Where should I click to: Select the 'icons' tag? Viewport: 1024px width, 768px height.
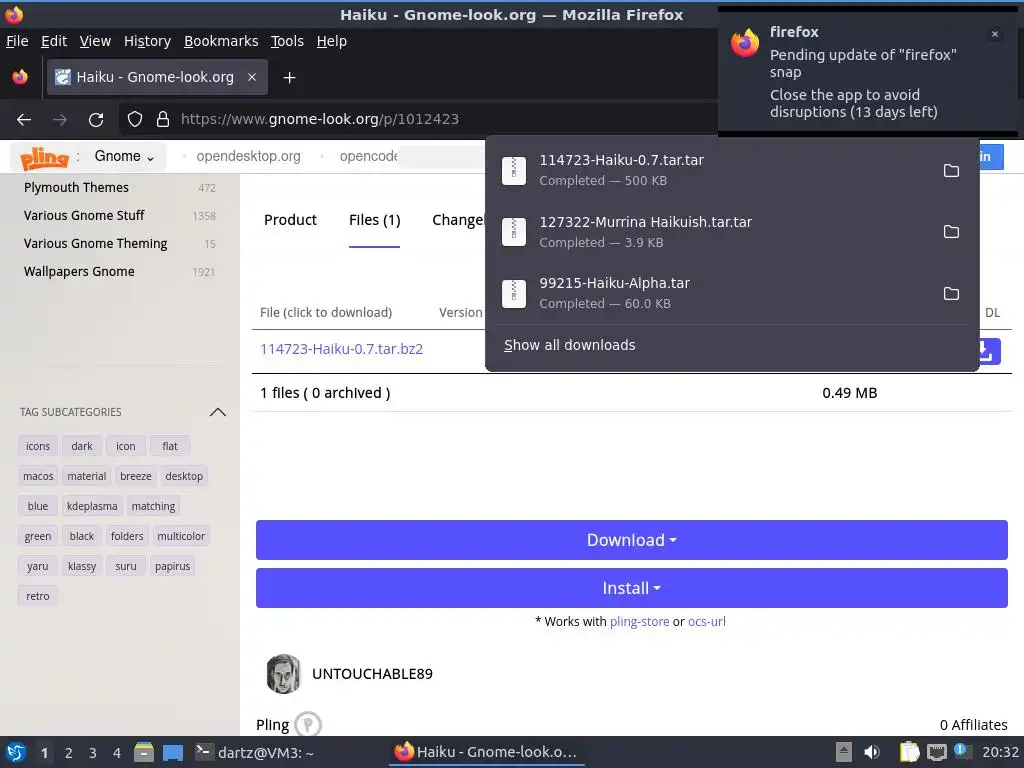point(38,446)
